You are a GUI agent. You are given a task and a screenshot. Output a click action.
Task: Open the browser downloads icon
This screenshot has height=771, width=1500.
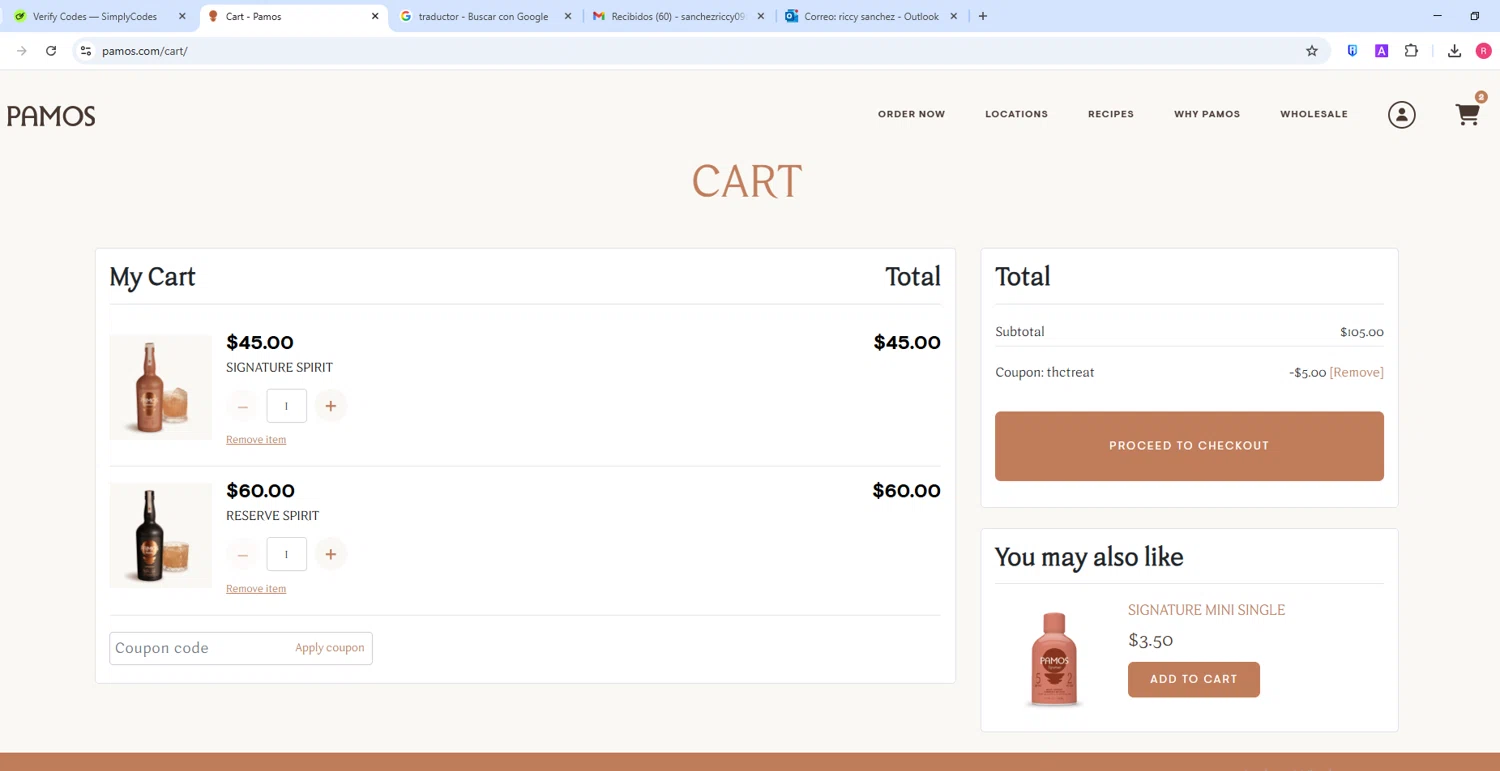[1454, 51]
